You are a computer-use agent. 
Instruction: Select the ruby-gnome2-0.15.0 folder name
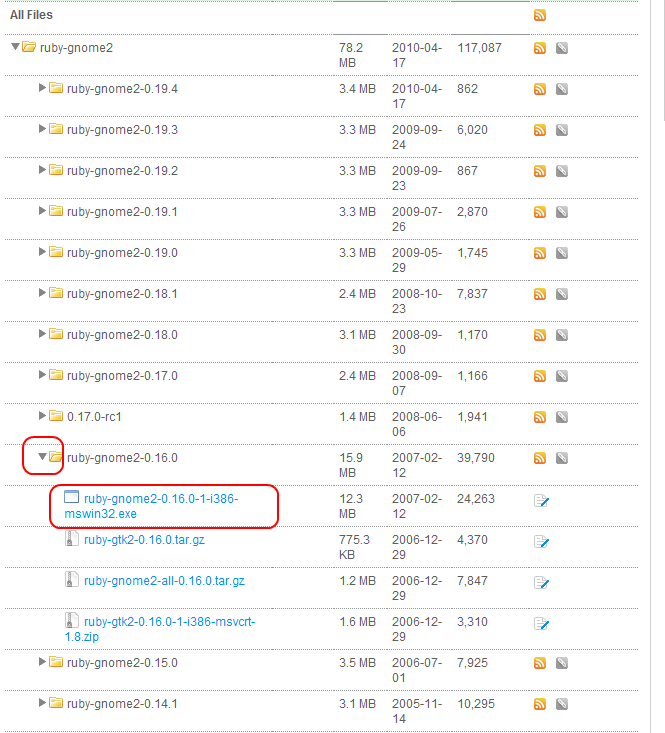point(122,663)
